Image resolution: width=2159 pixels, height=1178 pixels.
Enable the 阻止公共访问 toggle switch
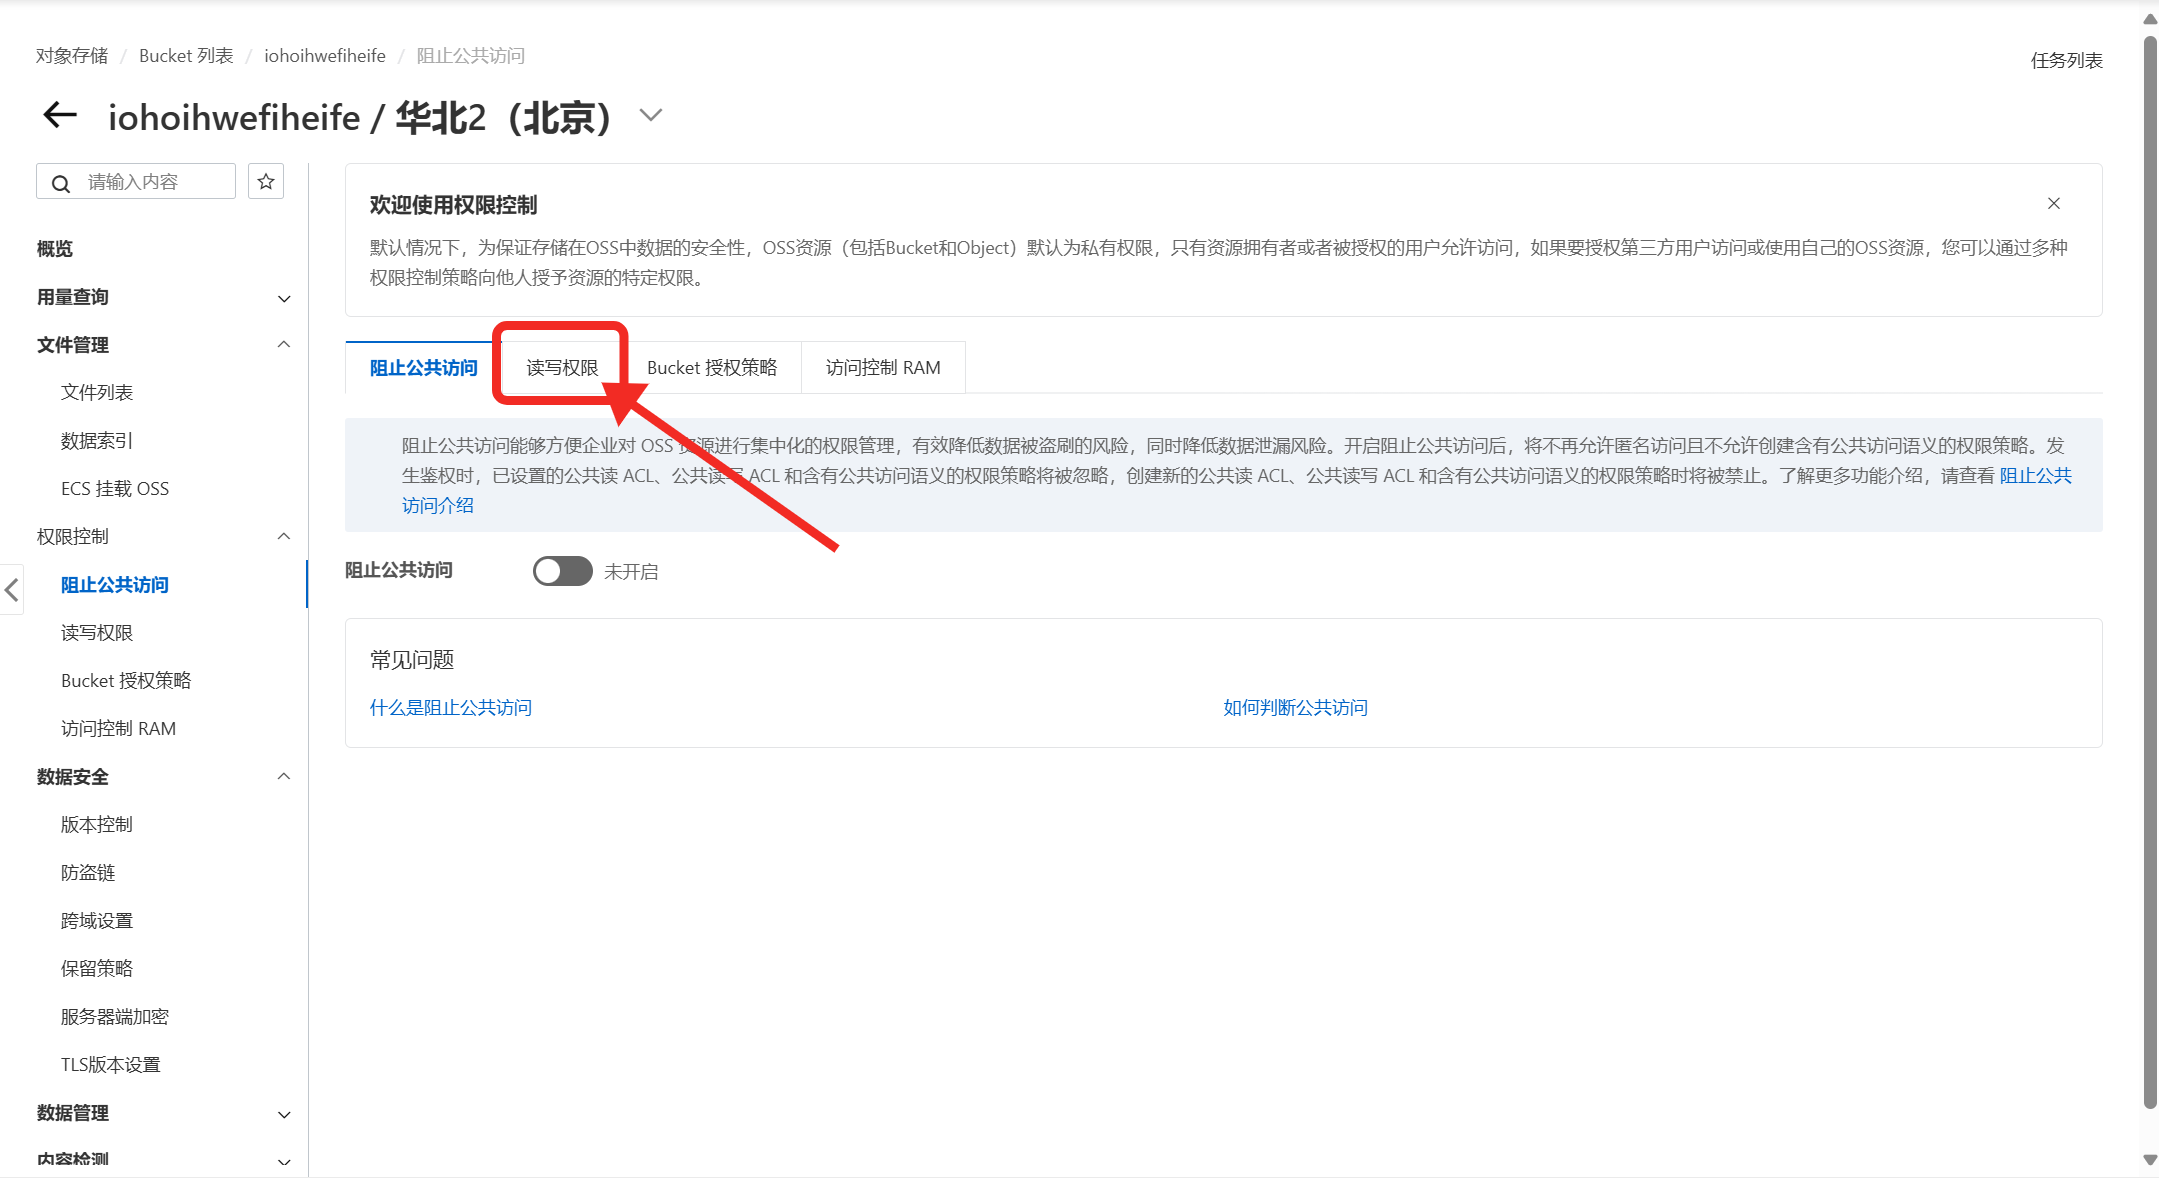point(562,571)
